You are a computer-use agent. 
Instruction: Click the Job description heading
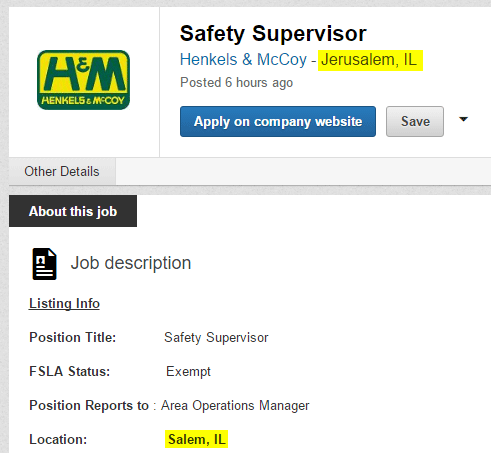pyautogui.click(x=131, y=263)
